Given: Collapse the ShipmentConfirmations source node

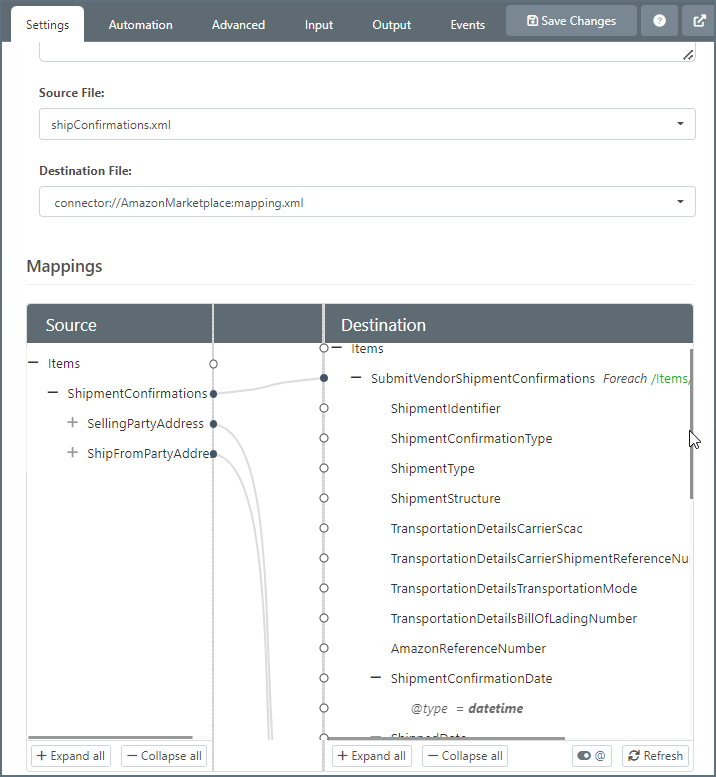Looking at the screenshot, I should pyautogui.click(x=53, y=393).
